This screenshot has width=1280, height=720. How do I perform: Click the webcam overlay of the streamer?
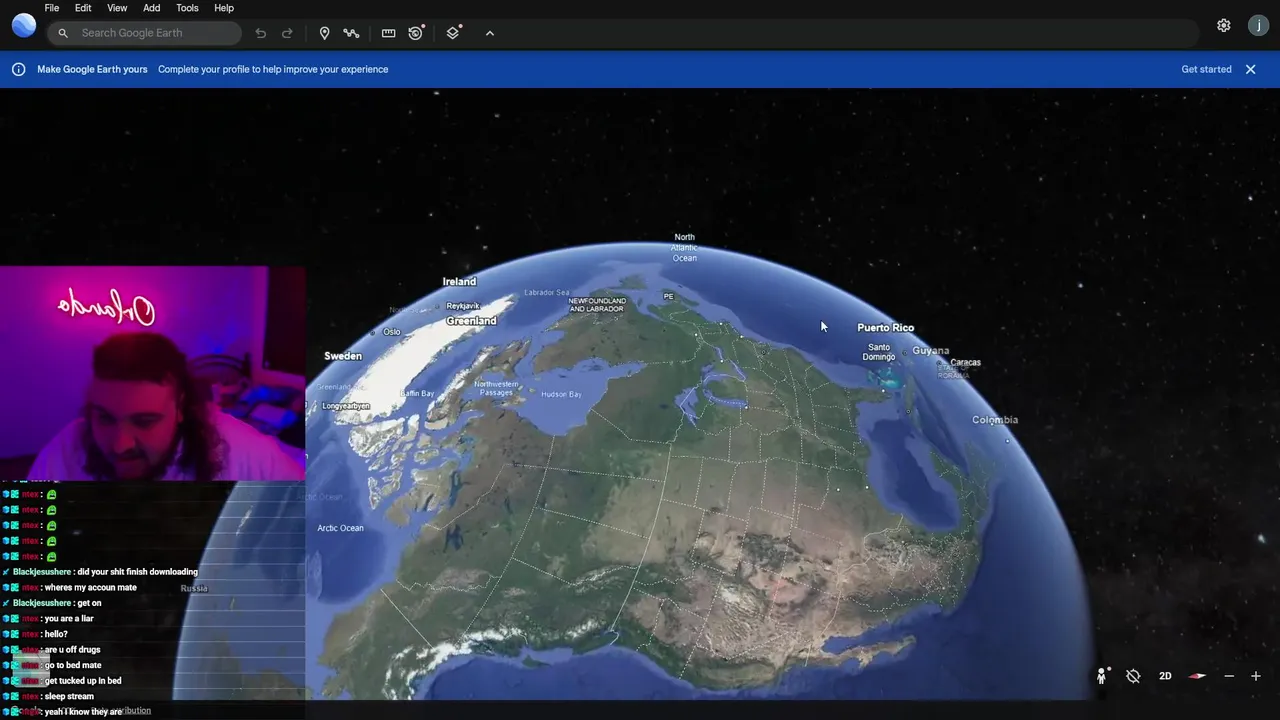[x=152, y=373]
